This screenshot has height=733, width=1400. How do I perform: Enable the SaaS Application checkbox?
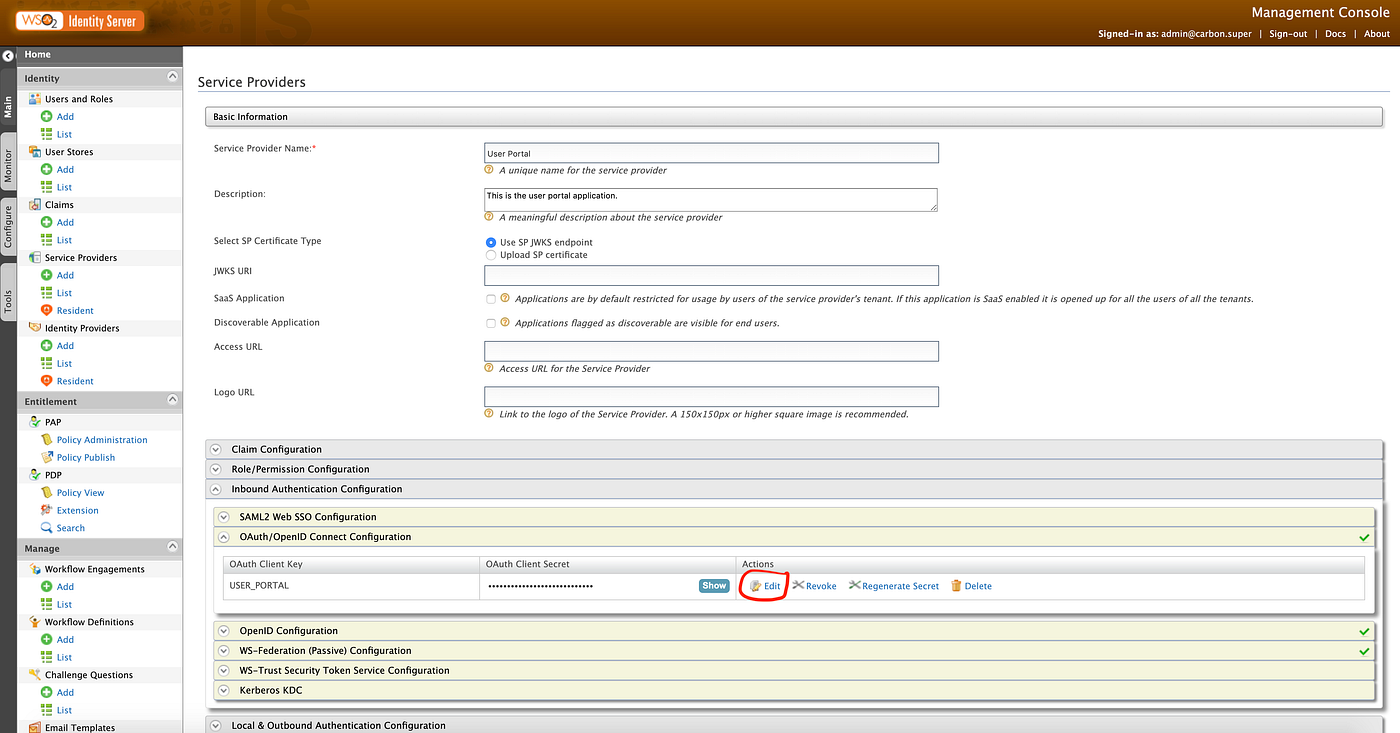click(490, 298)
